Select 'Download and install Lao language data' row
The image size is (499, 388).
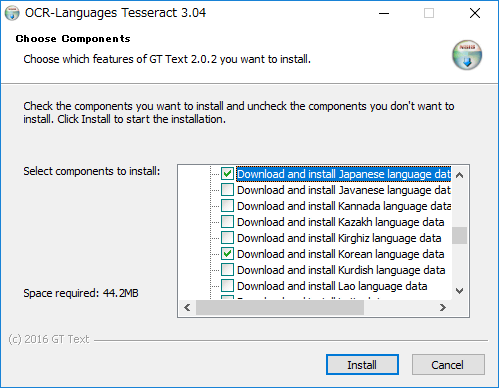click(332, 286)
